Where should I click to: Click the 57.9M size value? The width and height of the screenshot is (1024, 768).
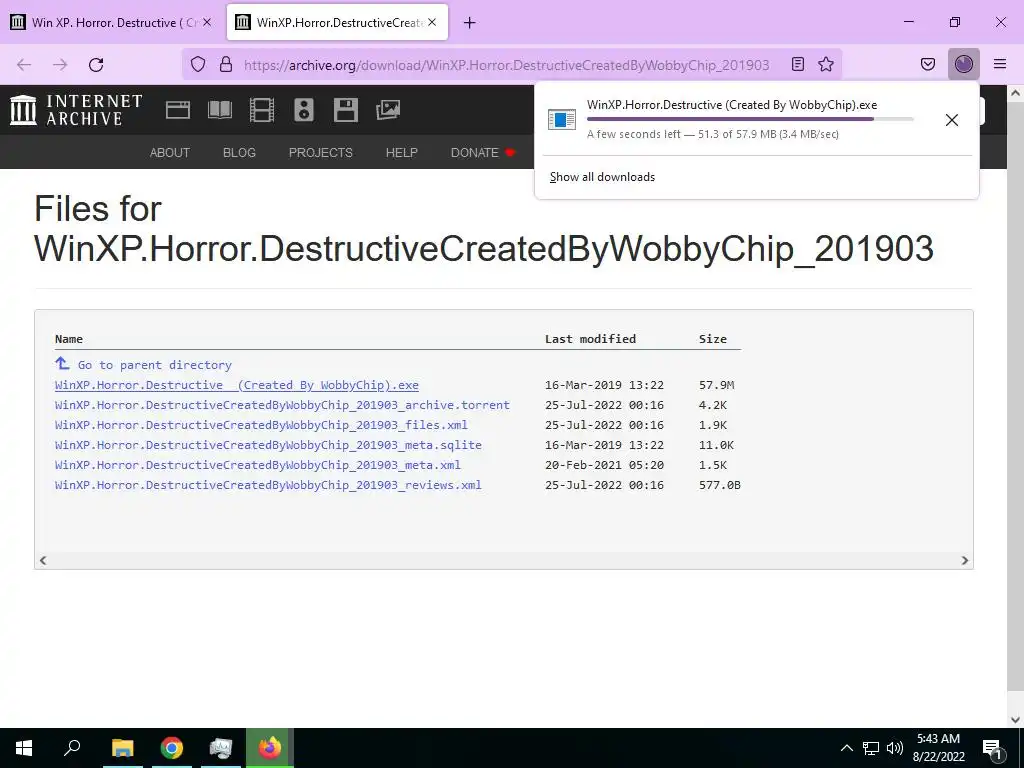(716, 385)
